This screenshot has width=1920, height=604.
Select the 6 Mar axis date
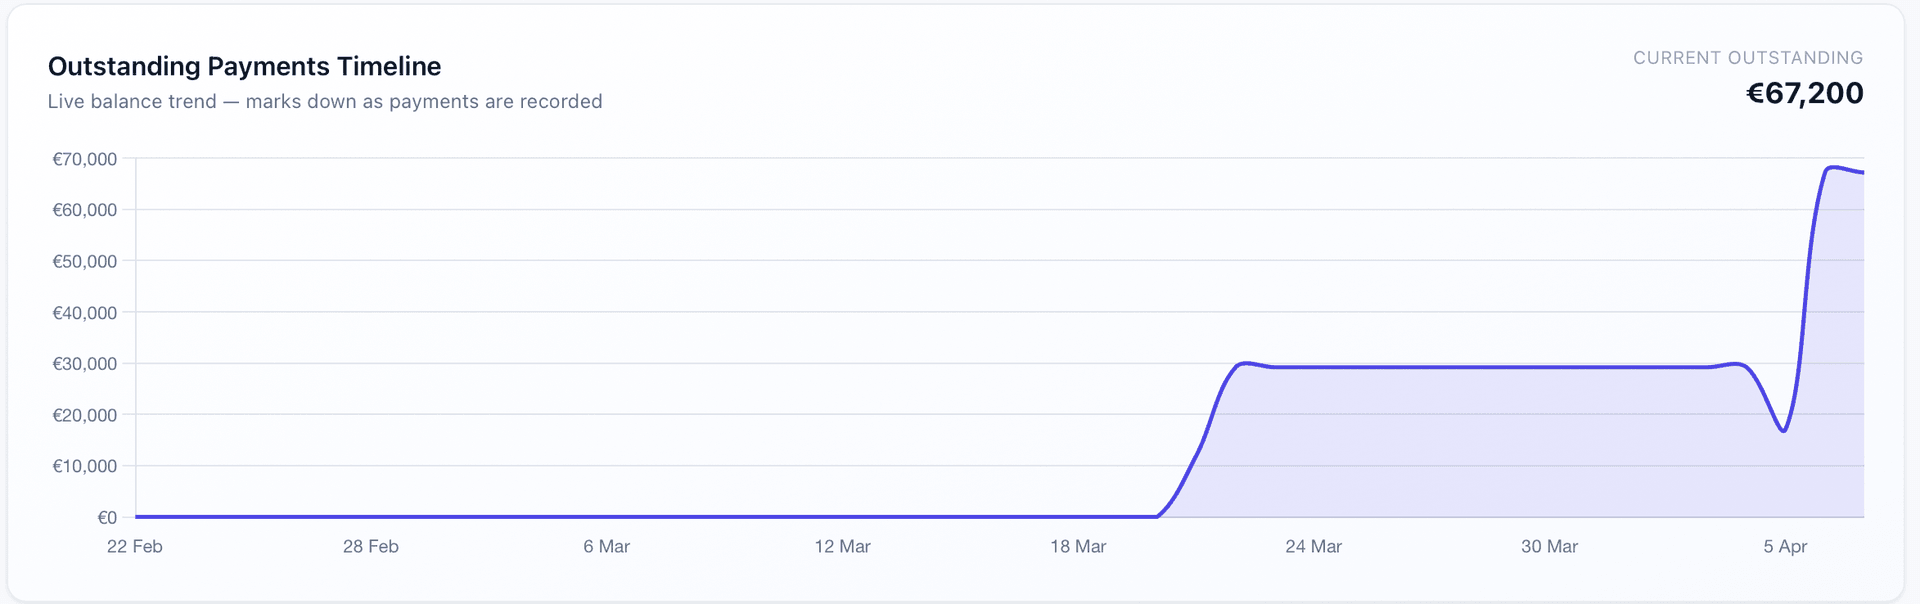click(x=606, y=546)
